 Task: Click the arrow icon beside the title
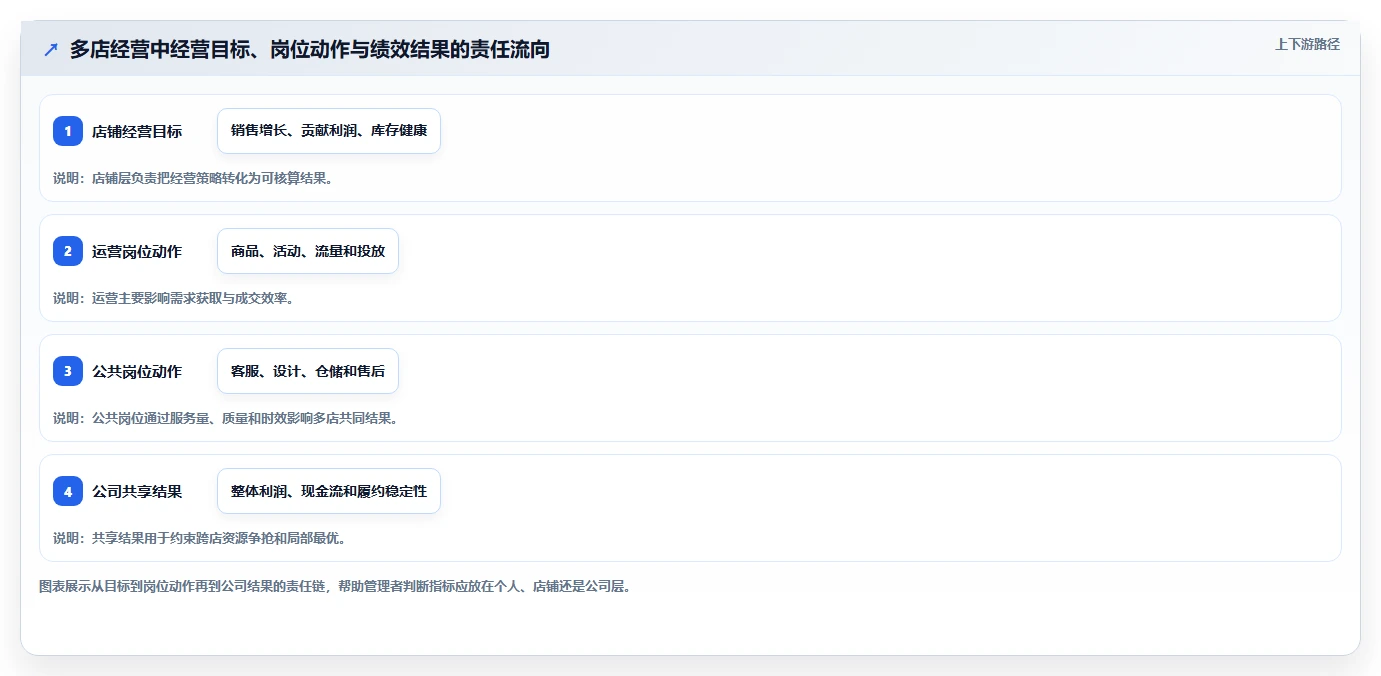pyautogui.click(x=51, y=49)
